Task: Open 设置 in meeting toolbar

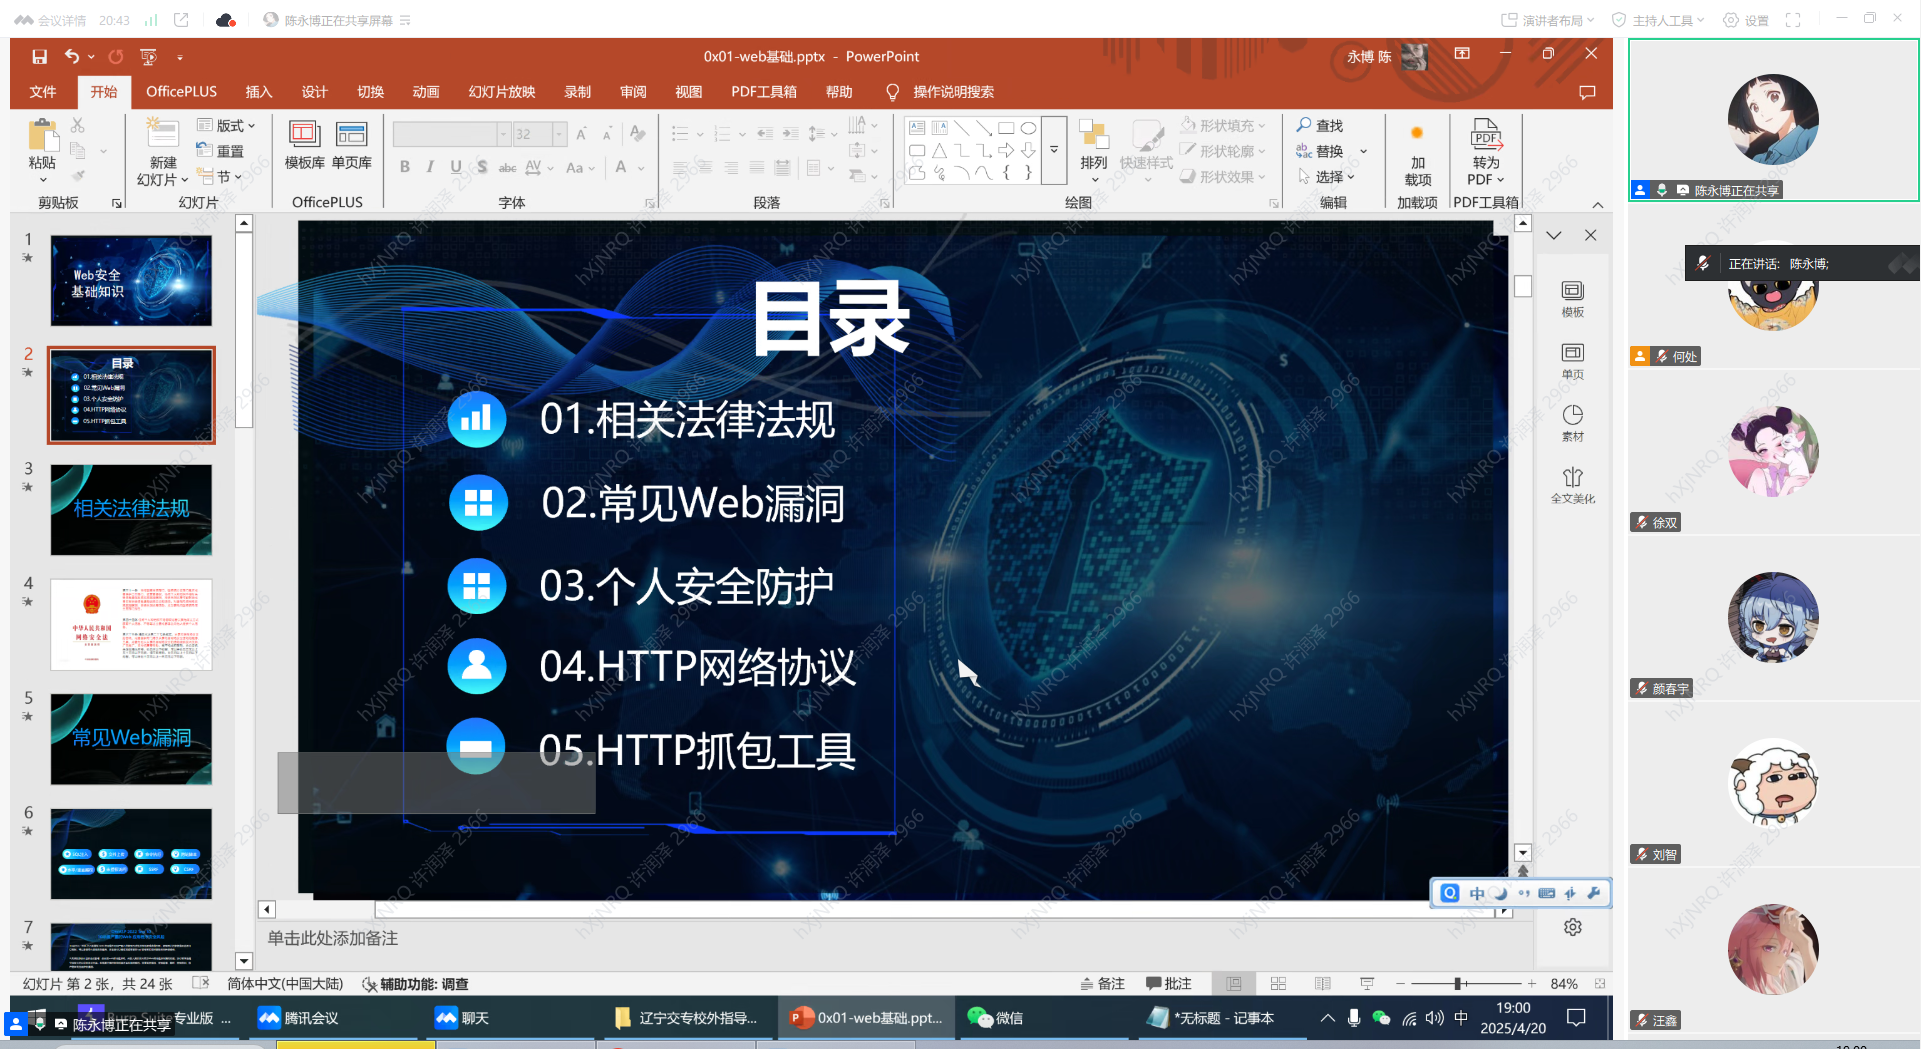Action: [x=1746, y=20]
